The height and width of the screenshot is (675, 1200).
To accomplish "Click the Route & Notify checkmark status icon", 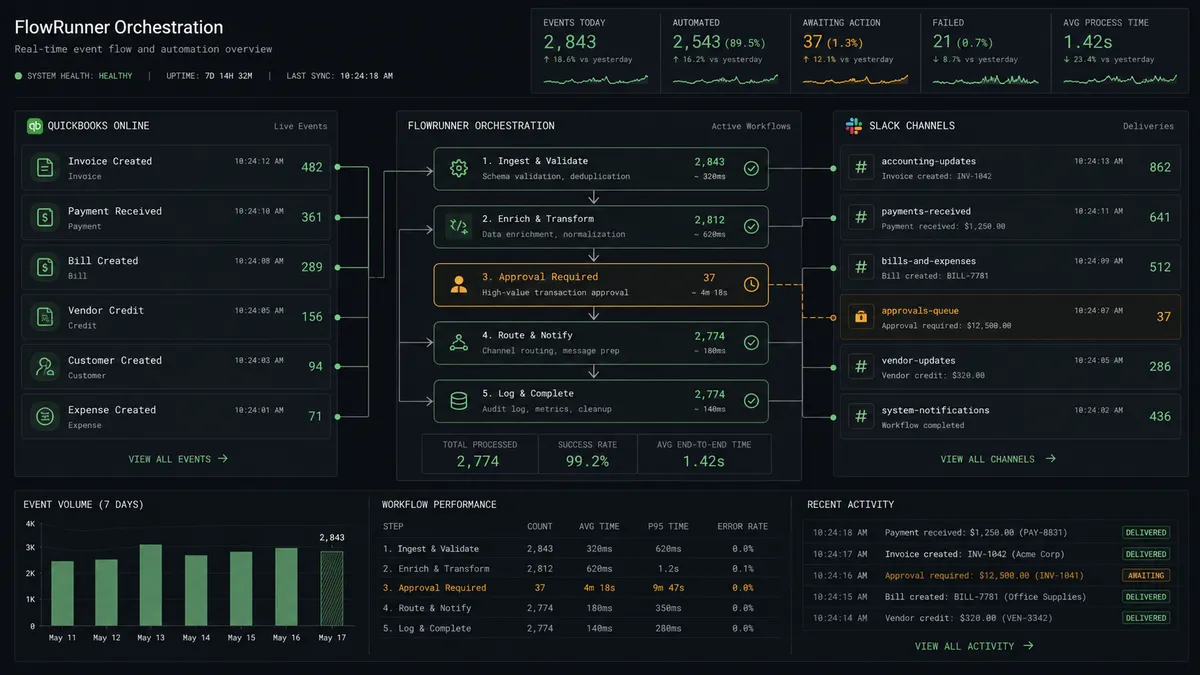I will pos(751,343).
